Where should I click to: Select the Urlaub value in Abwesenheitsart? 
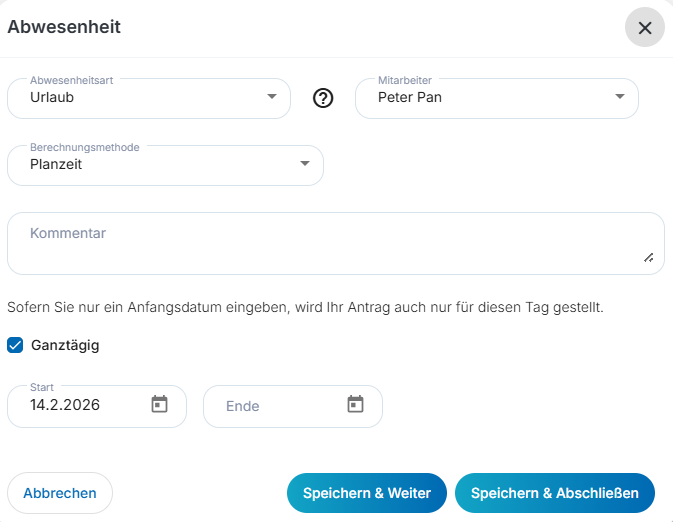pos(52,98)
